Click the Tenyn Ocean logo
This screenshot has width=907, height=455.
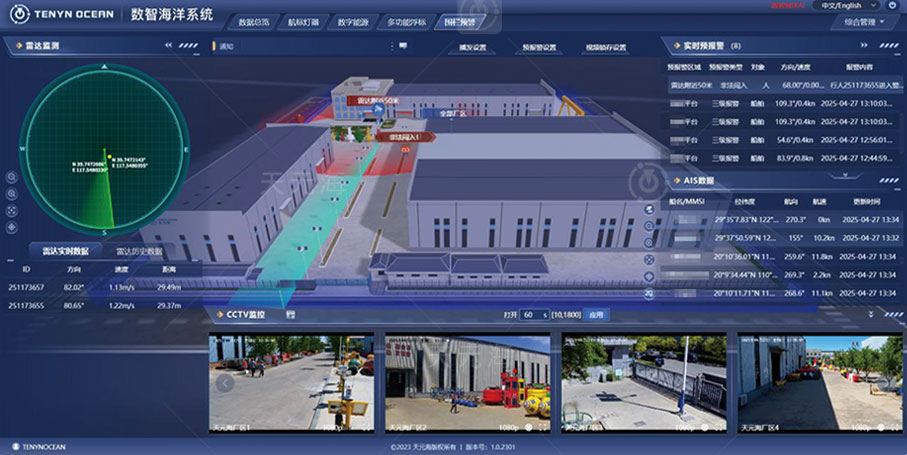pyautogui.click(x=60, y=15)
